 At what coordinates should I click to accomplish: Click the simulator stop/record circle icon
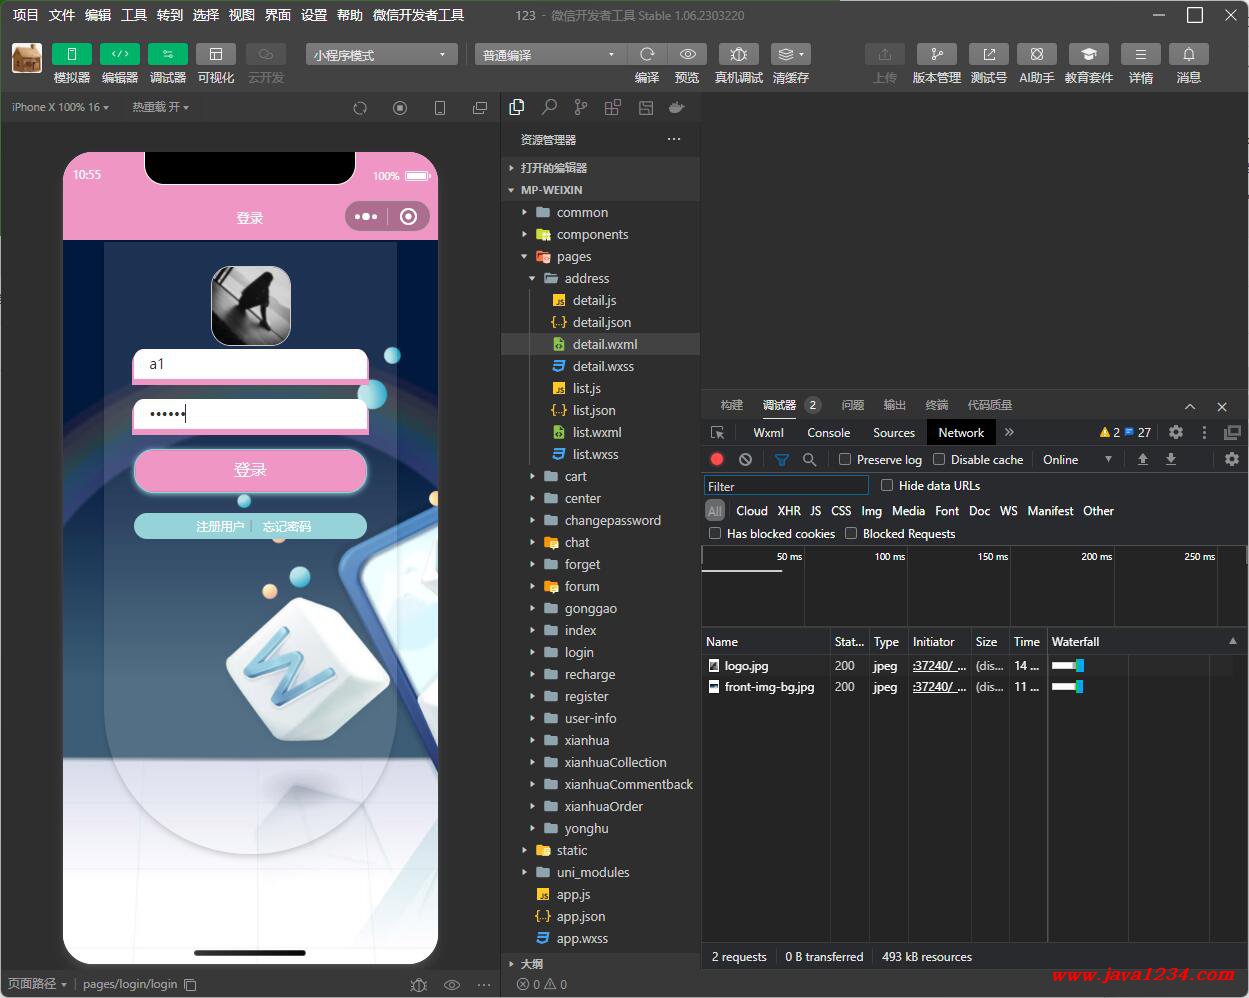(x=400, y=108)
